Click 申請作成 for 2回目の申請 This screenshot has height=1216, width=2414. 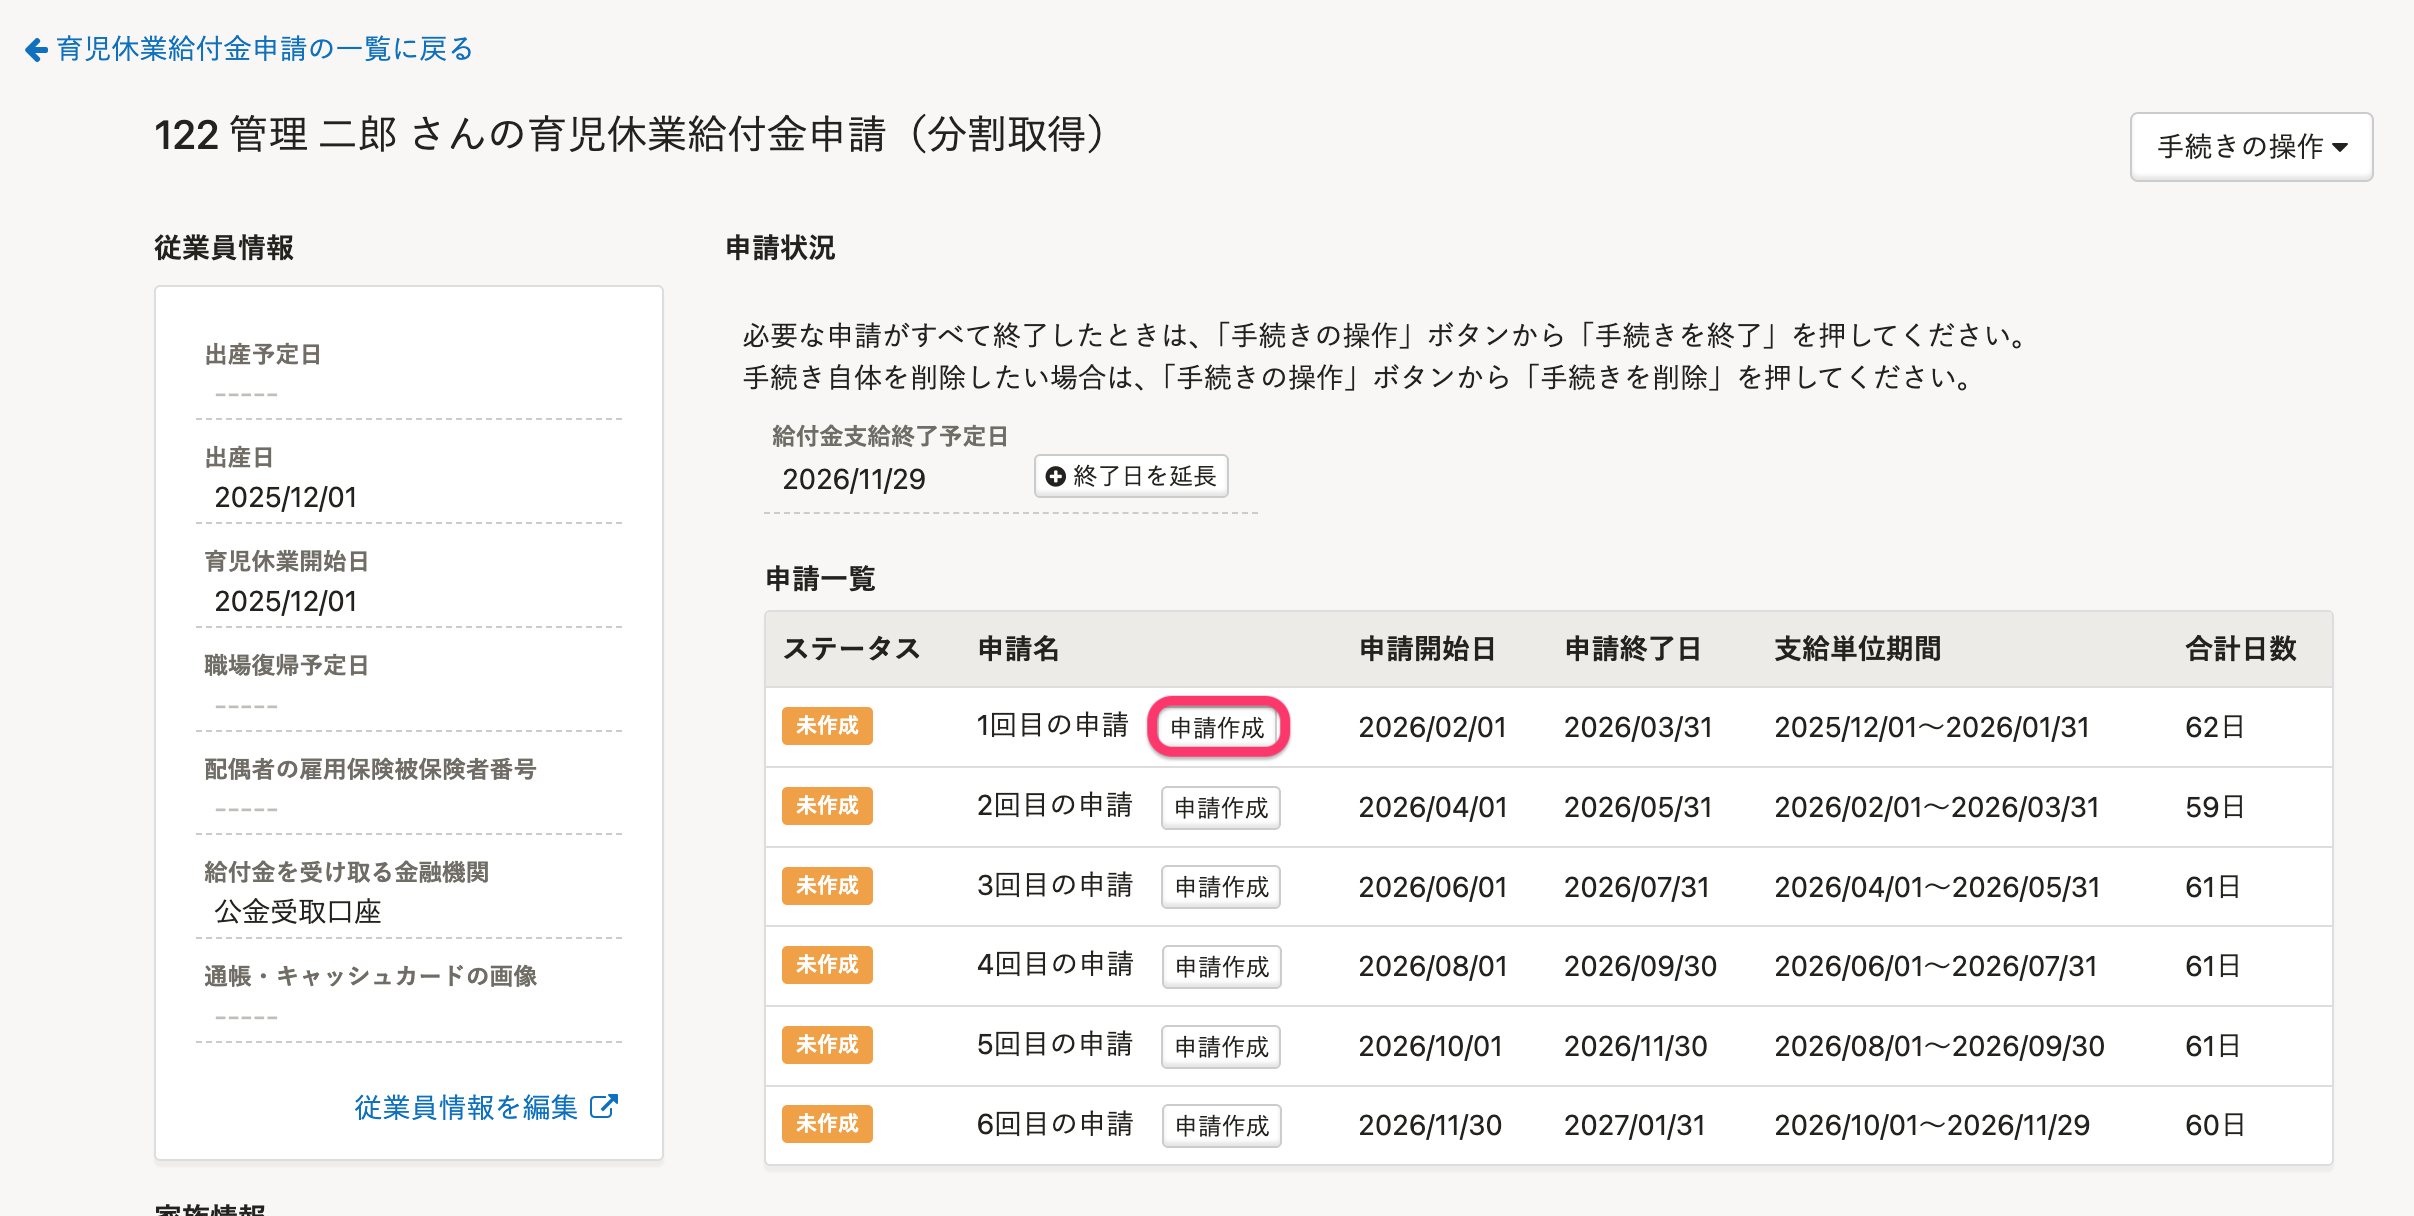[1220, 808]
